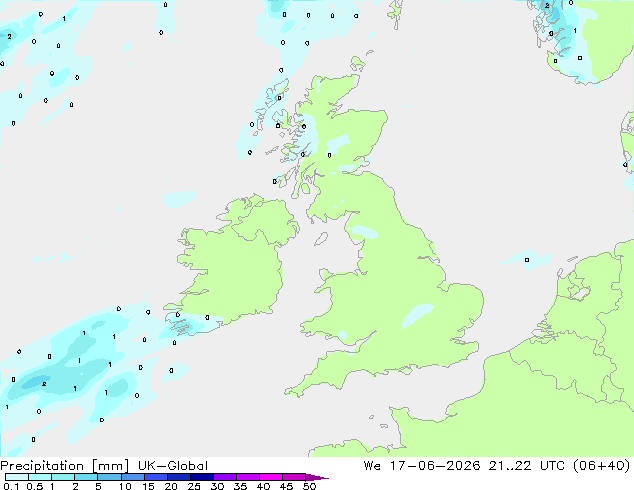This screenshot has width=634, height=490.
Task: Pick the 1–2 mm legend color segment
Action: (x=63, y=477)
